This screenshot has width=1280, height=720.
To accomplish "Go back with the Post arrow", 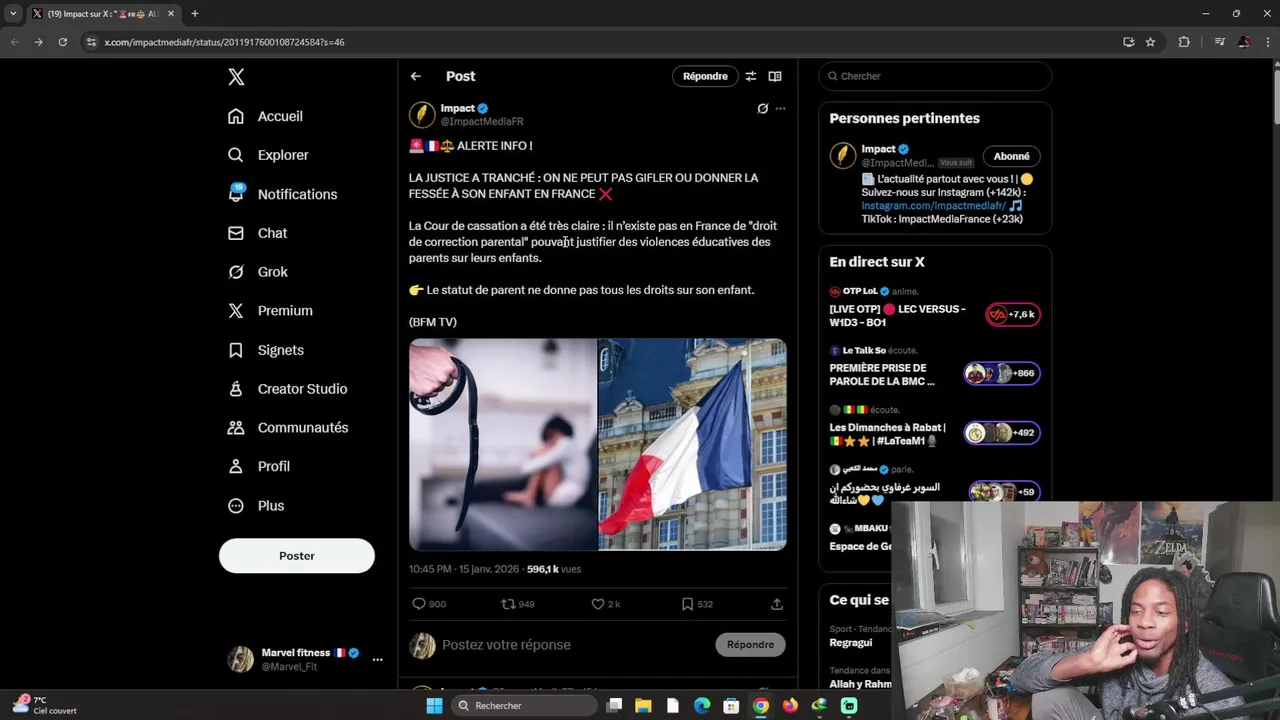I will point(416,76).
